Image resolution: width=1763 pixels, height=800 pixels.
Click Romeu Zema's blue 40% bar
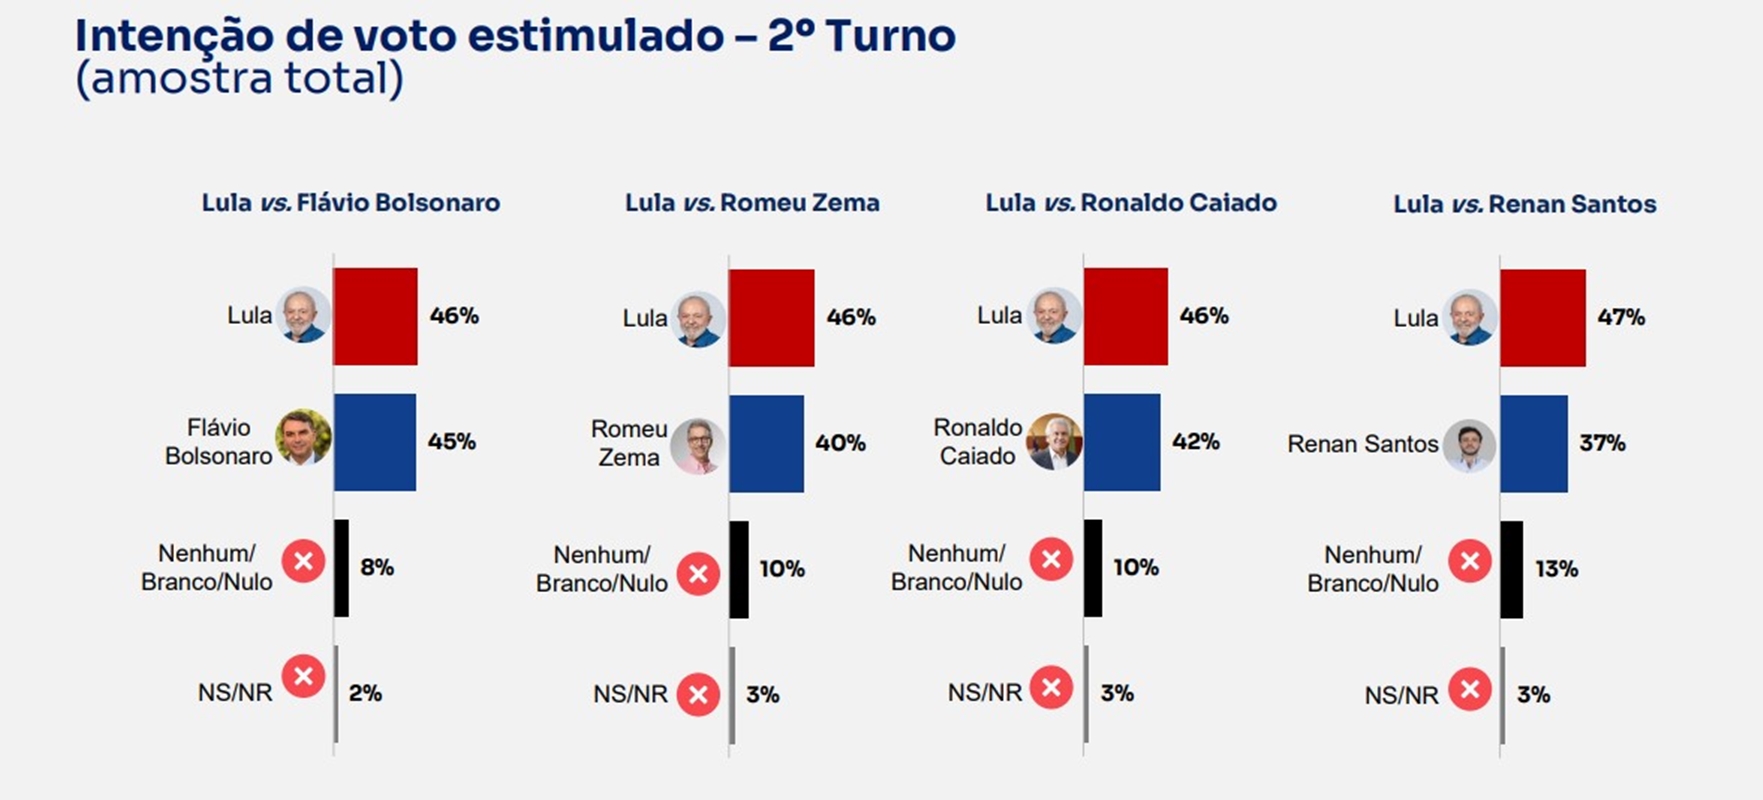(x=766, y=444)
